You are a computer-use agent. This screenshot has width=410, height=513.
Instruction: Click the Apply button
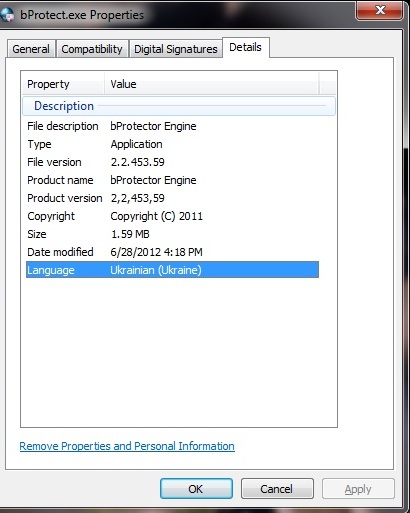(358, 489)
